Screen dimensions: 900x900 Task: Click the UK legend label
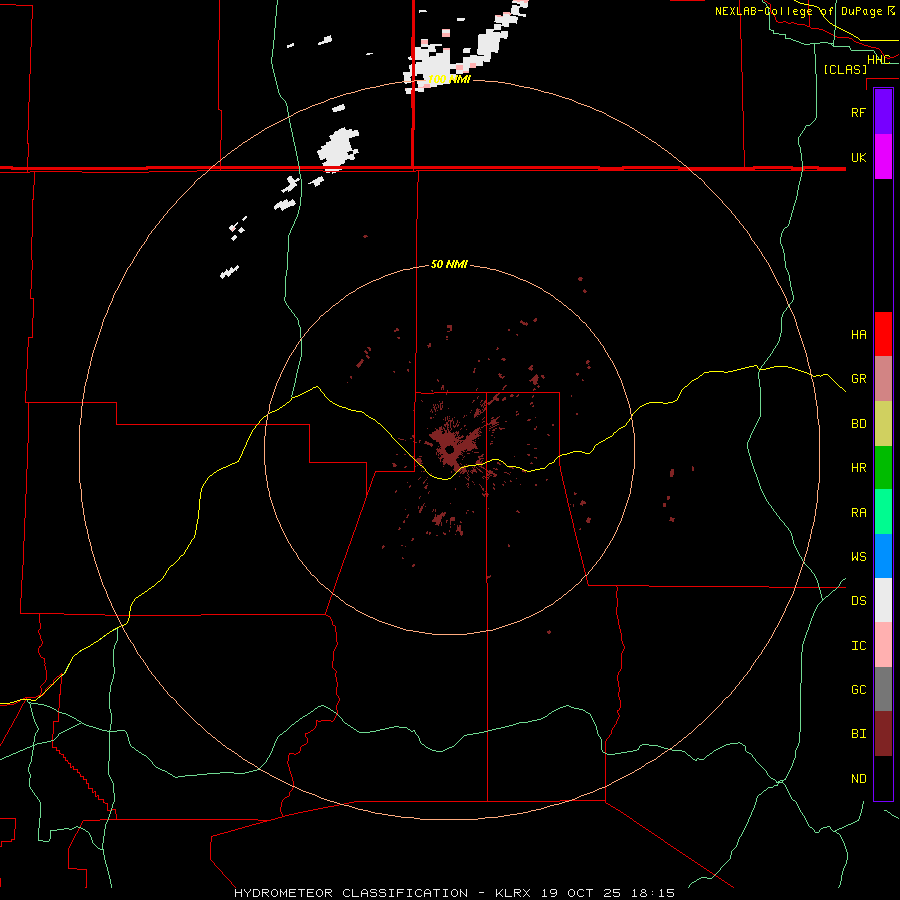pos(858,157)
